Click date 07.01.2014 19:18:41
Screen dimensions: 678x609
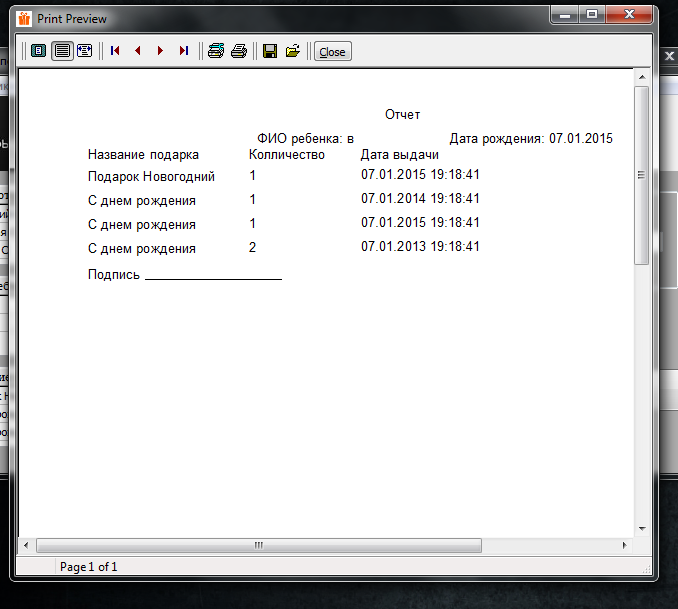point(420,199)
